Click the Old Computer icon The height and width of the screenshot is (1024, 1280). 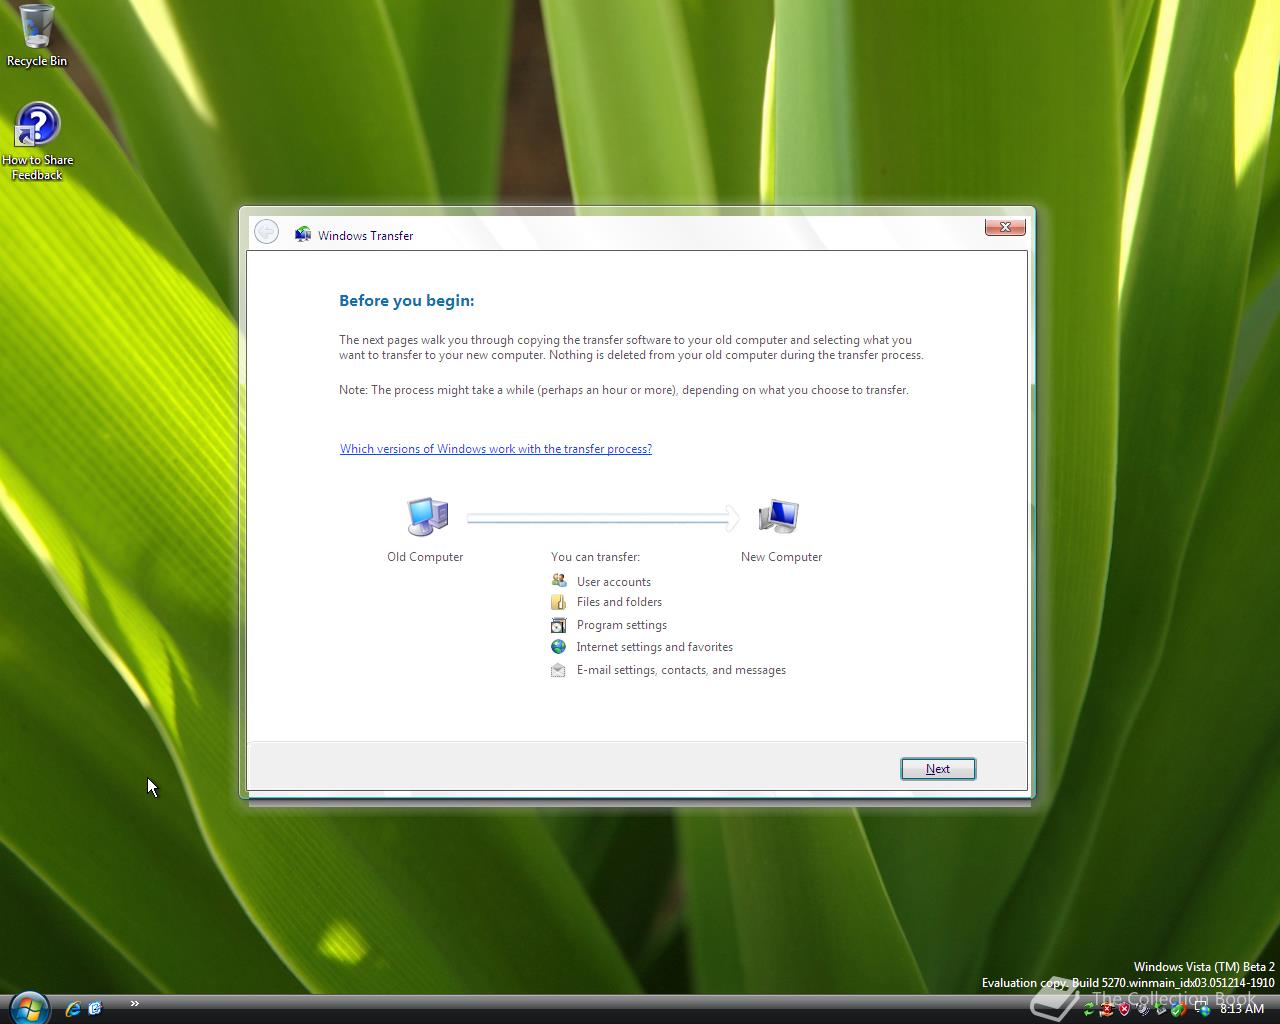428,517
